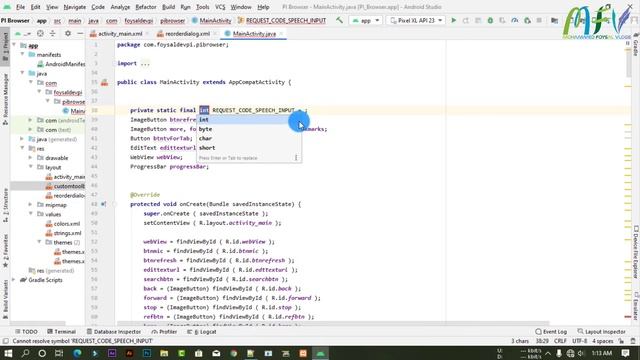The image size is (640, 360).
Task: Select 'short' in the completion popup
Action: pos(249,148)
